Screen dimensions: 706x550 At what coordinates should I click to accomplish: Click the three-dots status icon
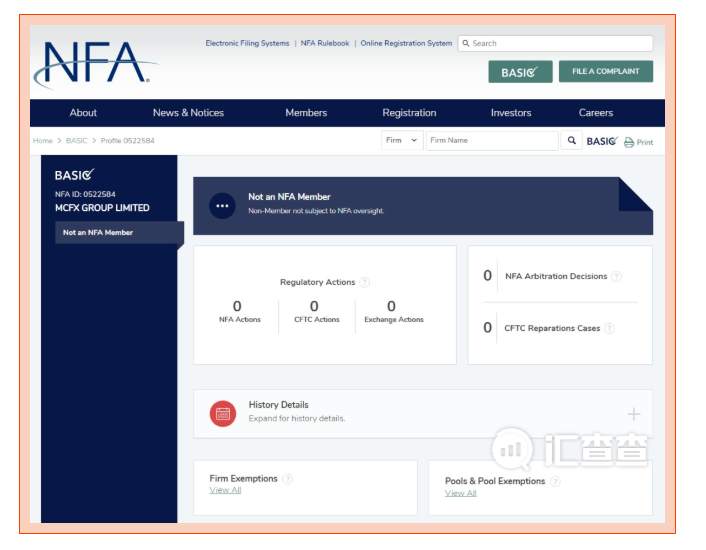(222, 206)
